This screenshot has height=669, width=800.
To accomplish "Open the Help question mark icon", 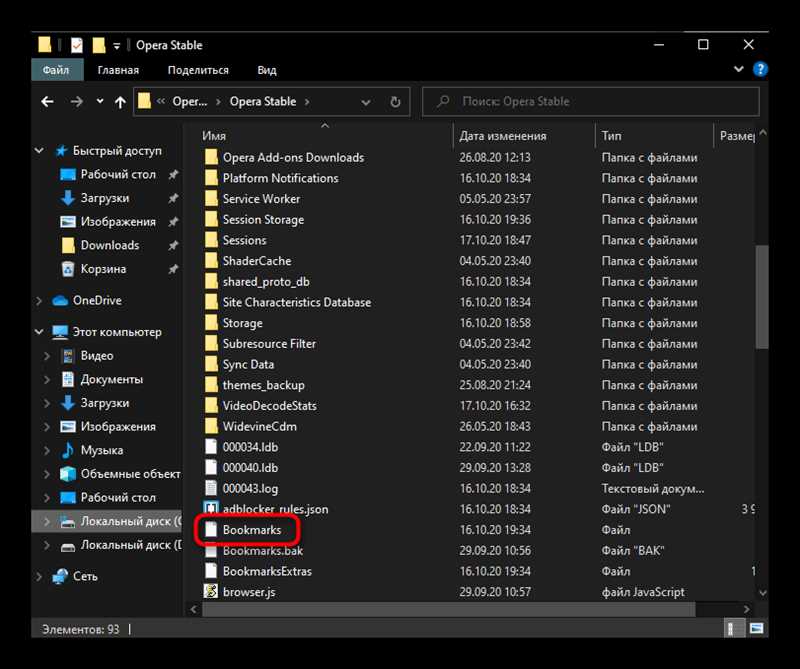I will point(760,69).
